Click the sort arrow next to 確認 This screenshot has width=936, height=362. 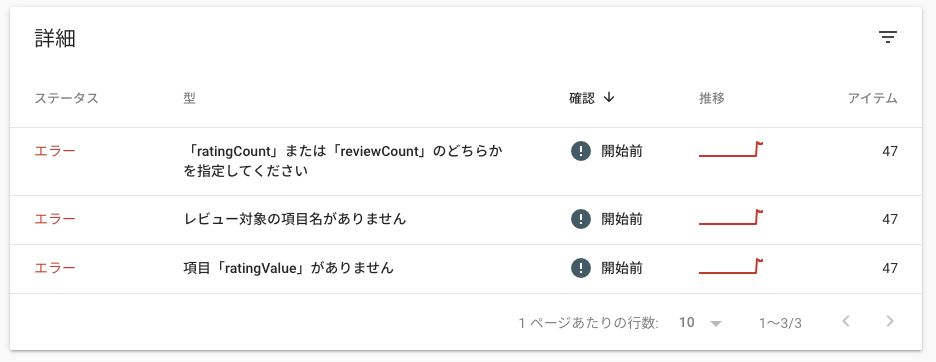pyautogui.click(x=609, y=99)
